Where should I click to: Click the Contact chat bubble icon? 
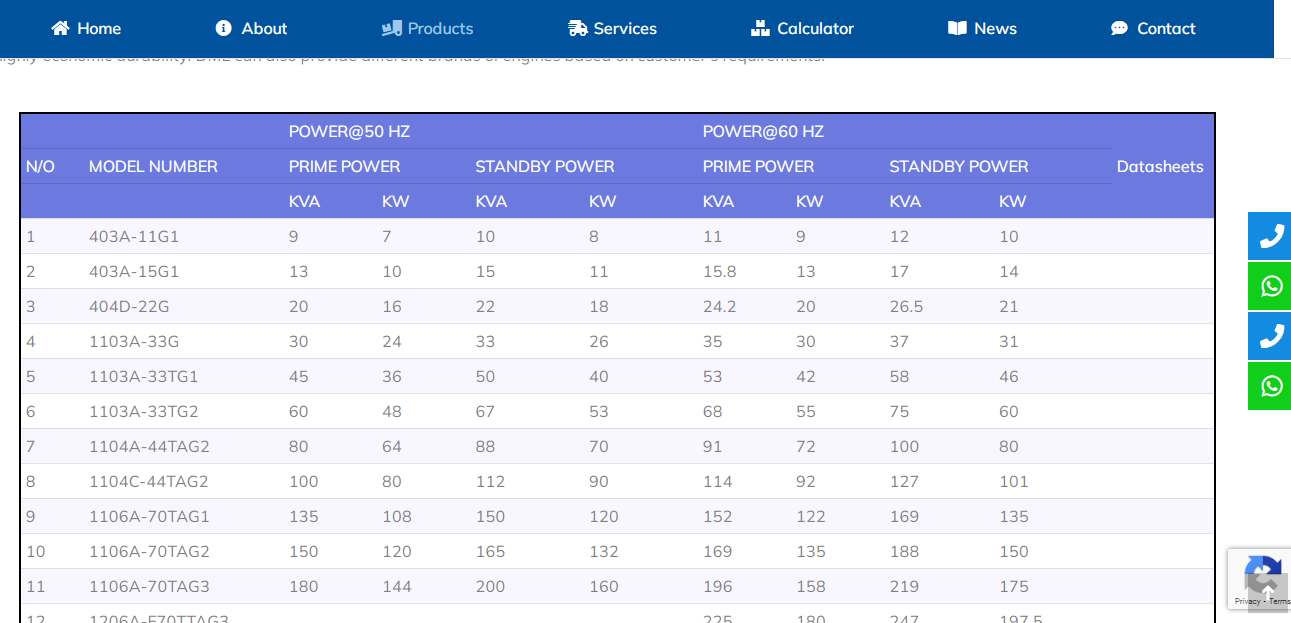pyautogui.click(x=1120, y=28)
